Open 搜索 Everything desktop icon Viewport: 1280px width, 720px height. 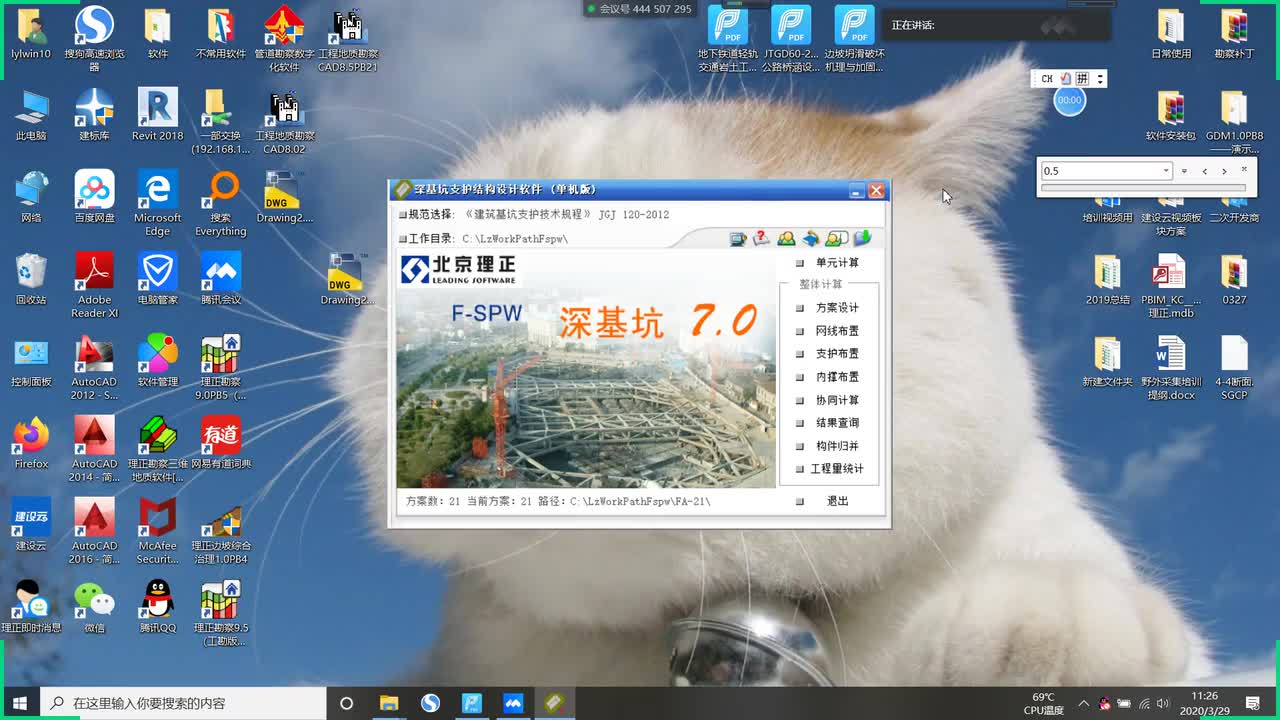point(221,204)
